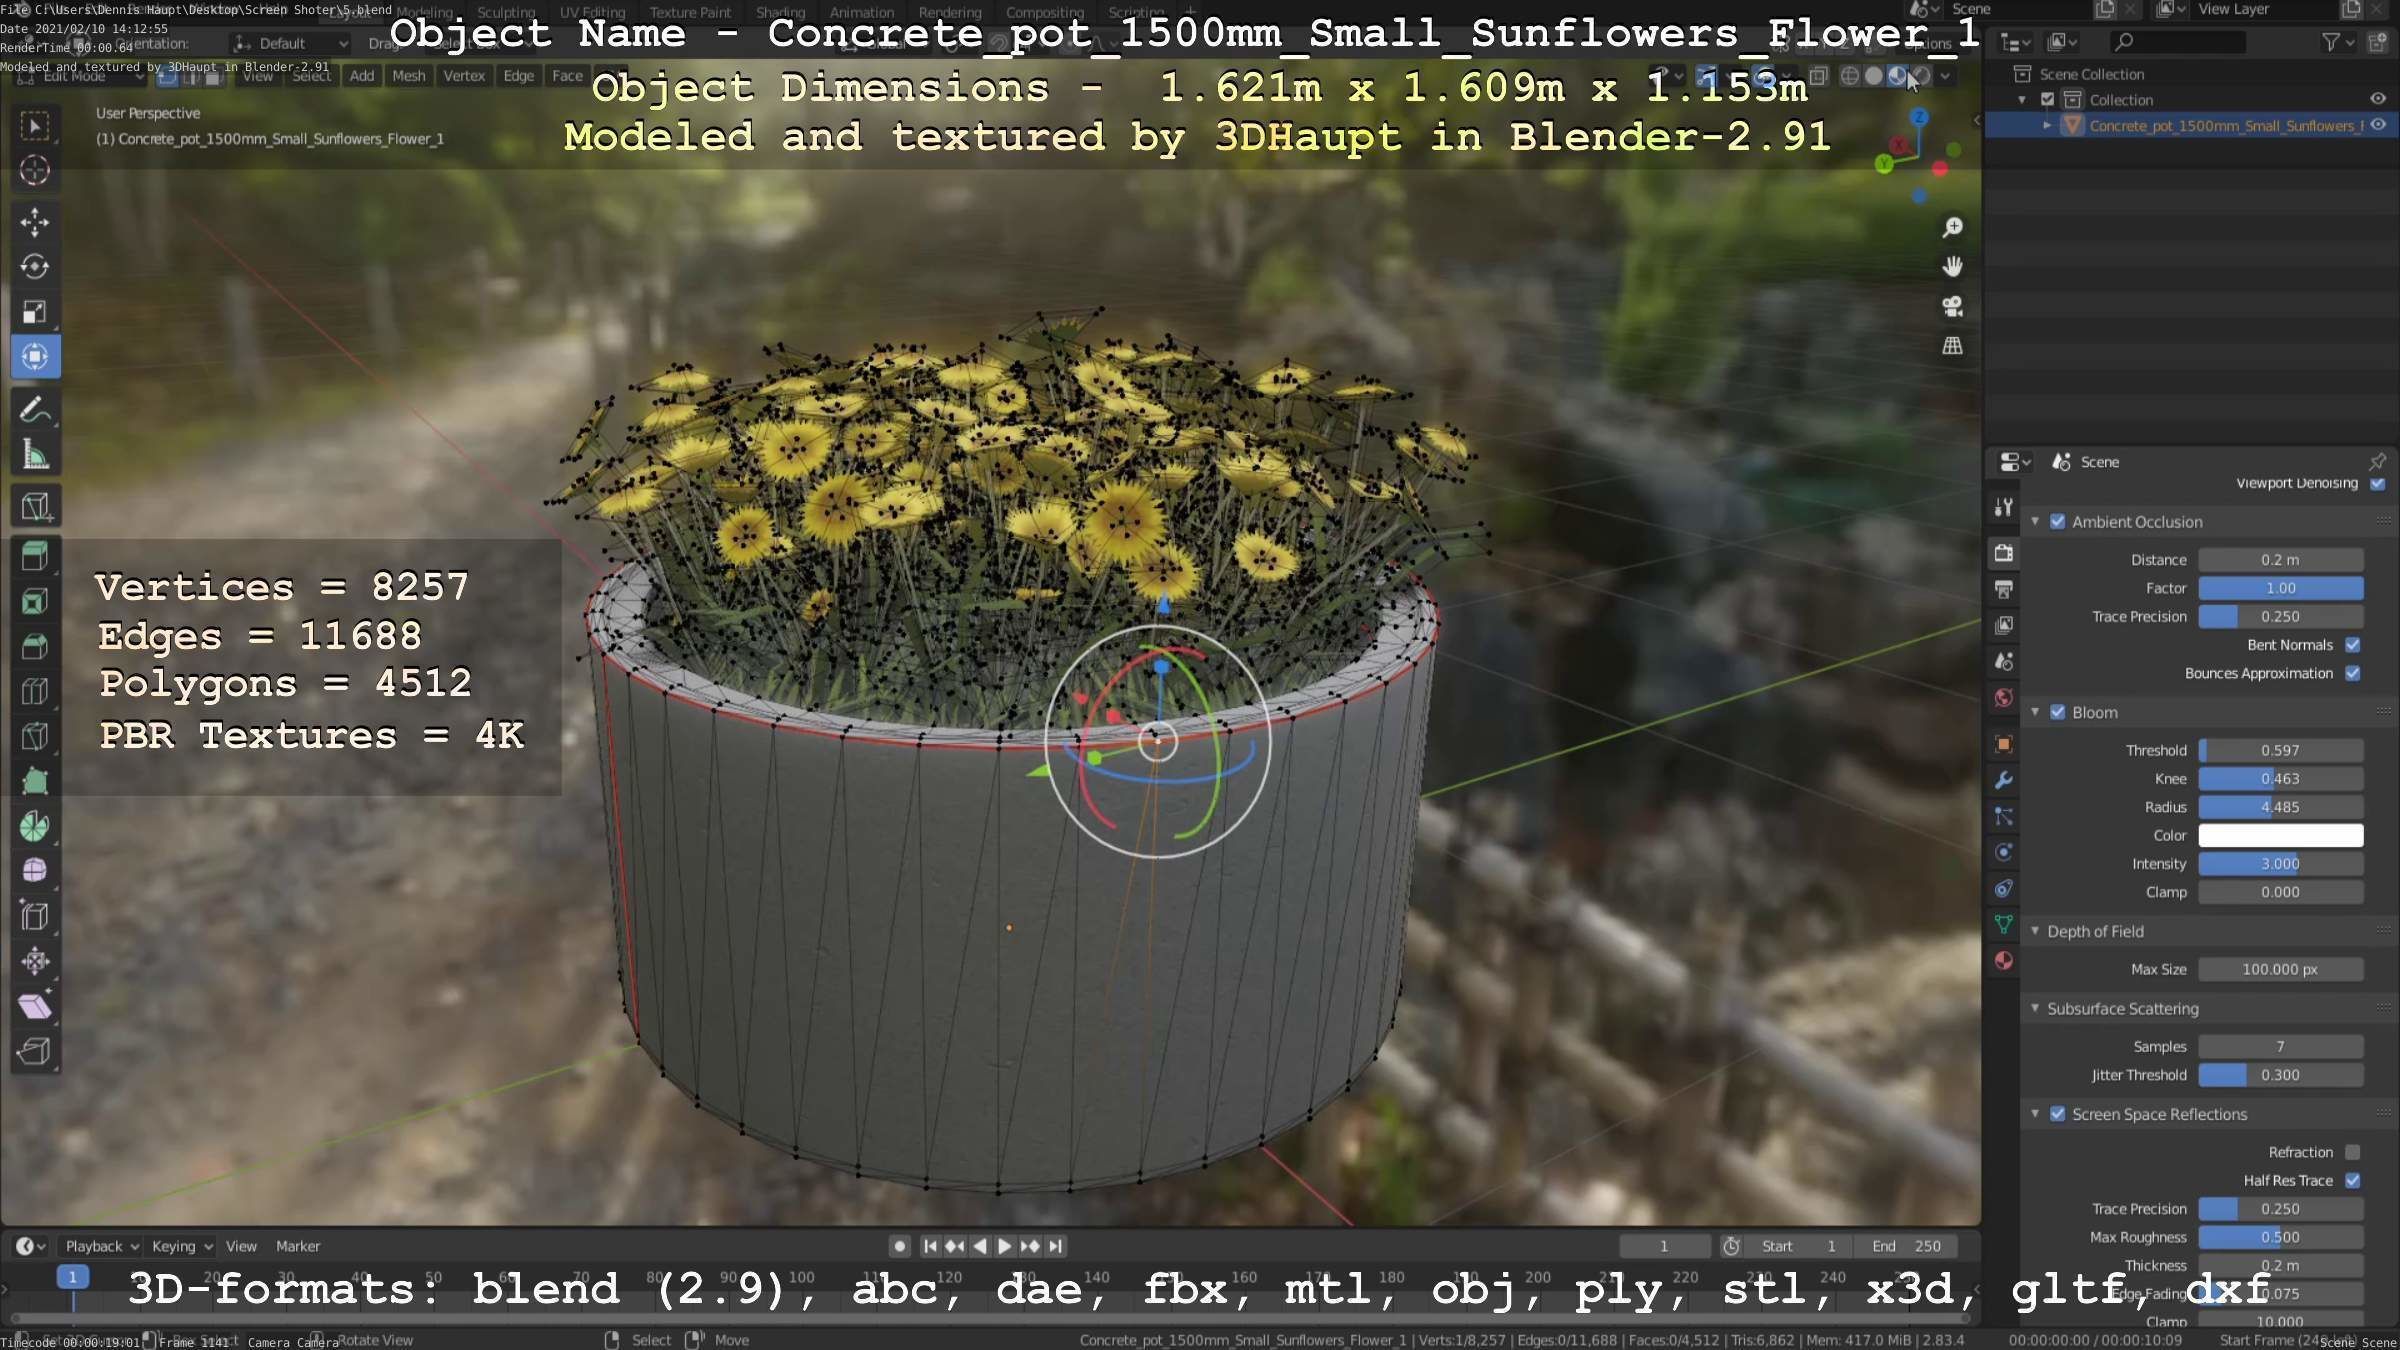This screenshot has width=2400, height=1350.
Task: Open the Vertex menu
Action: [x=464, y=76]
